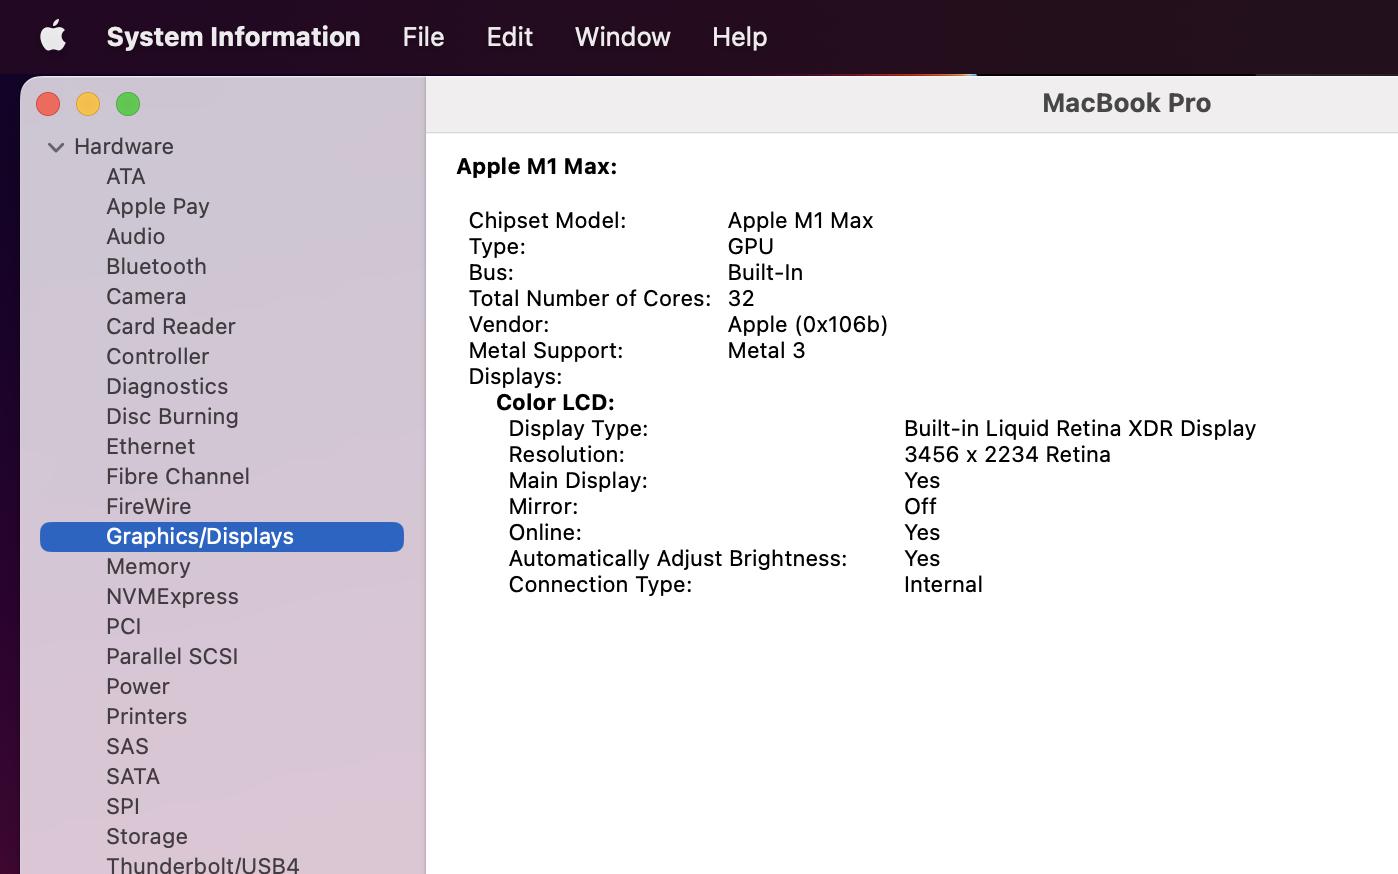1398x874 pixels.
Task: Click the Metal Support value 'Metal 3'
Action: click(x=766, y=350)
